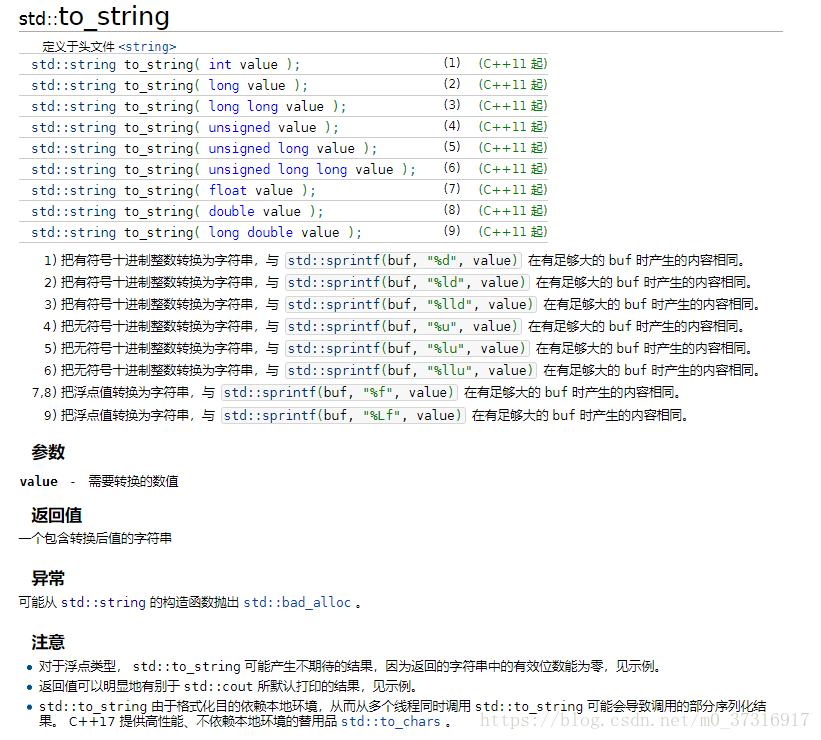
Task: Click the 'float value' overload signature
Action: (173, 190)
